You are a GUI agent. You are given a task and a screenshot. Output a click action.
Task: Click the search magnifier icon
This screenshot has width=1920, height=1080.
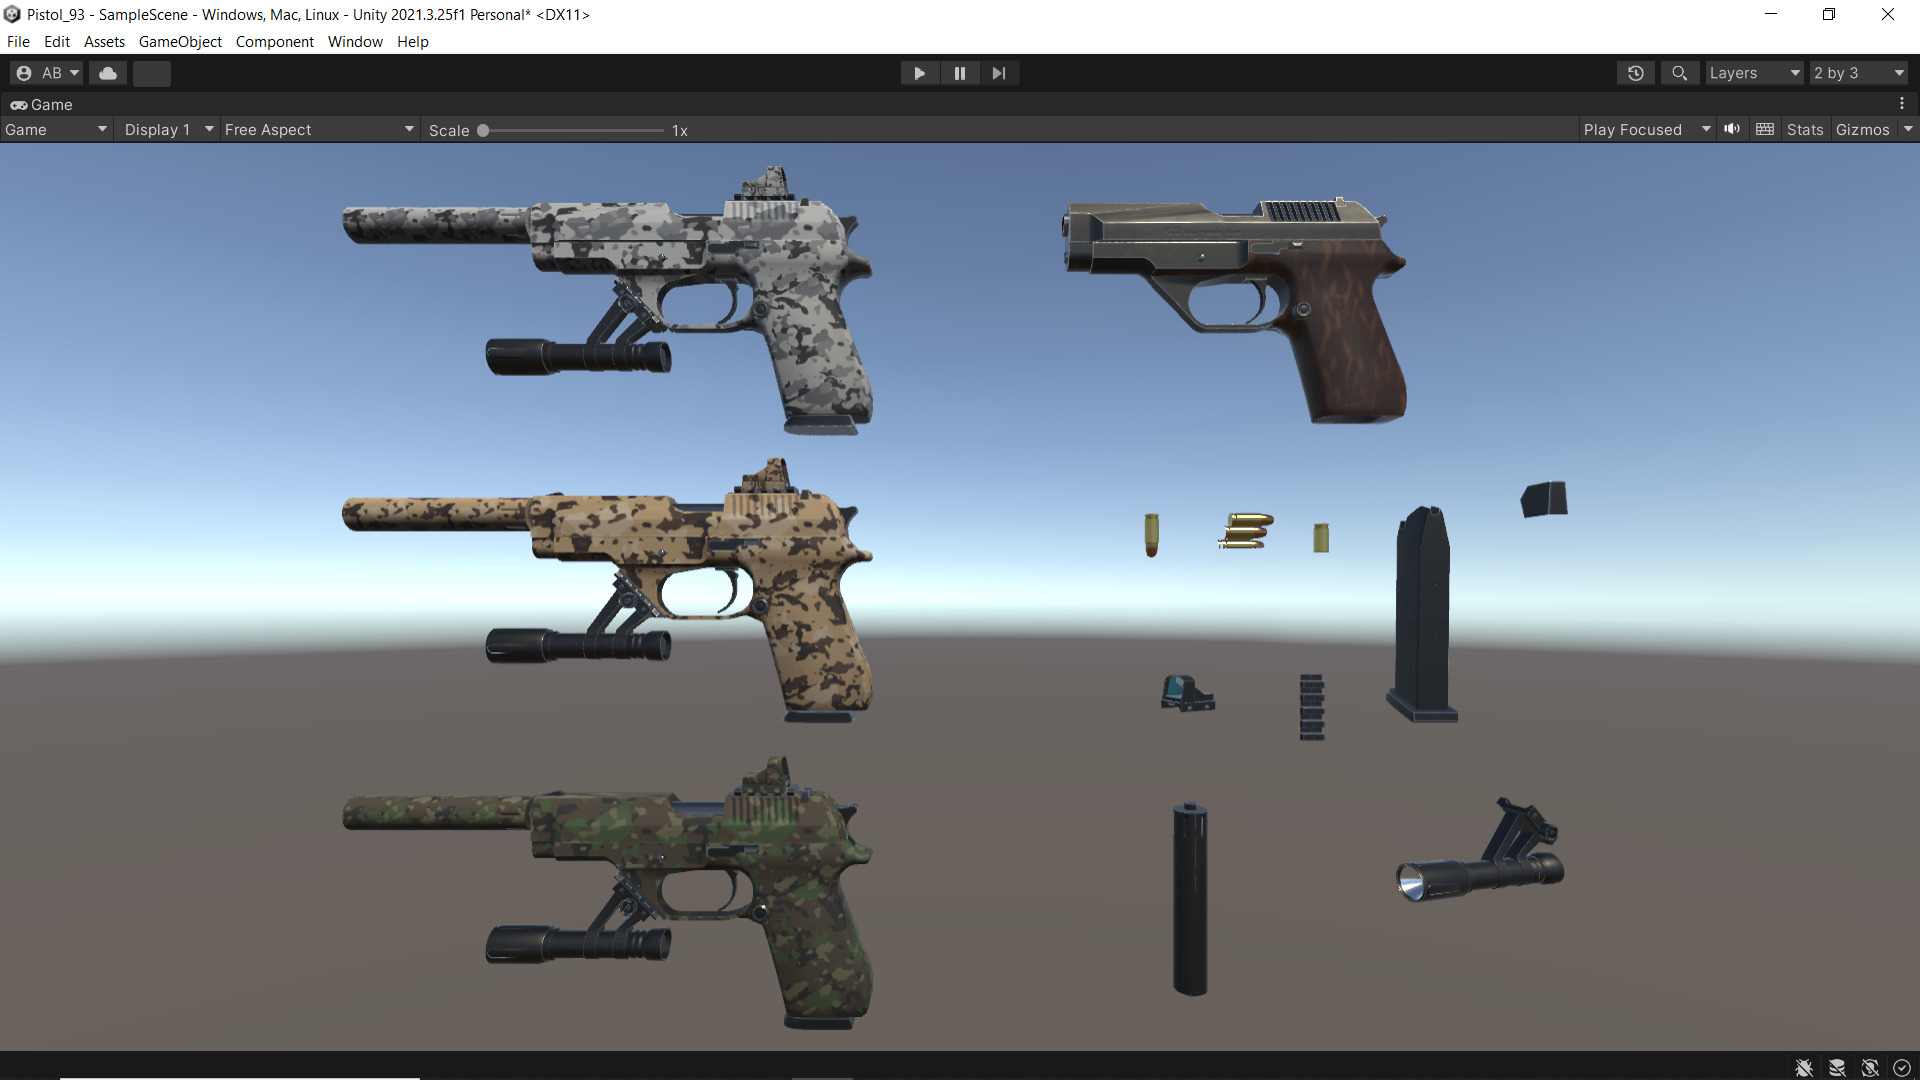pyautogui.click(x=1680, y=73)
